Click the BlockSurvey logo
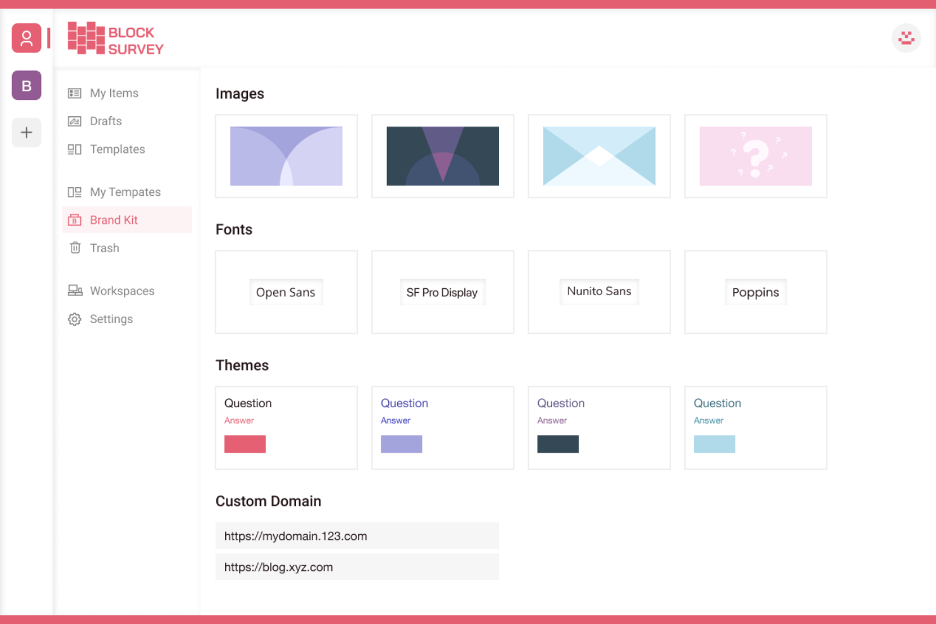Viewport: 936px width, 624px height. tap(110, 40)
